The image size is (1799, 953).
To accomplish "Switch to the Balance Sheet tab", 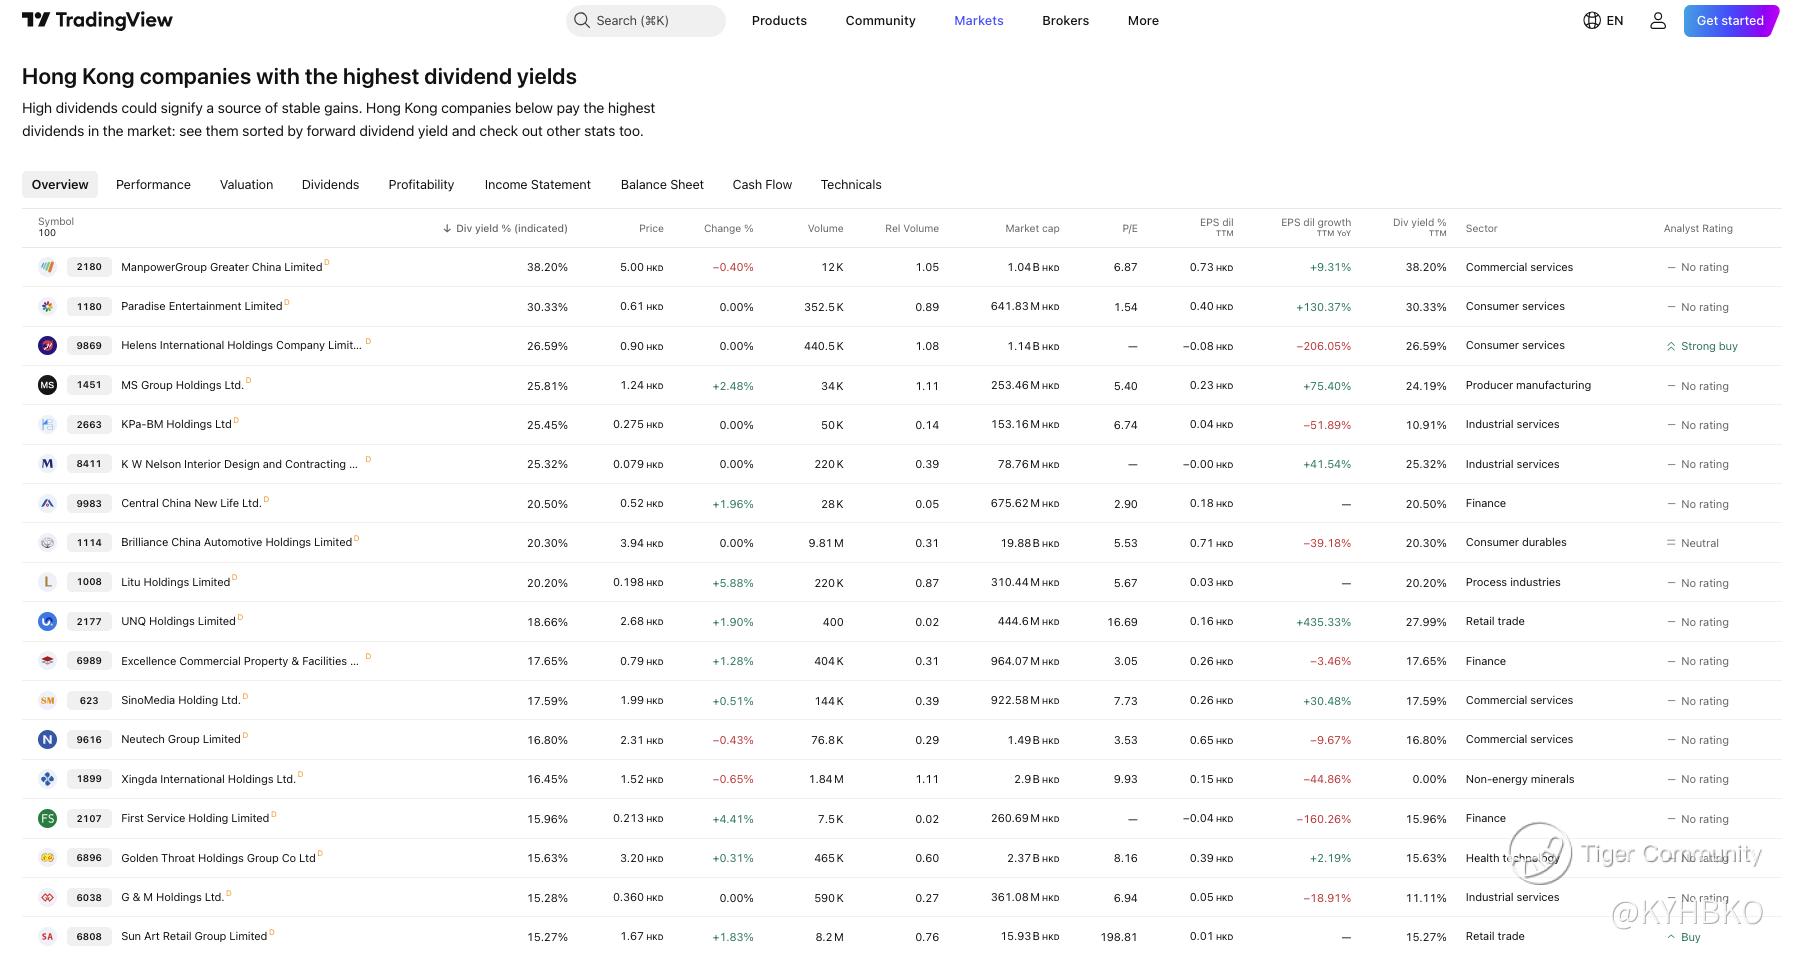I will (662, 184).
